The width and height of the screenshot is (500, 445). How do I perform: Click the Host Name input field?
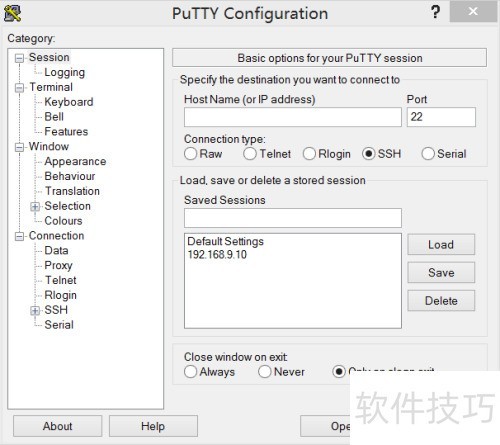[293, 117]
